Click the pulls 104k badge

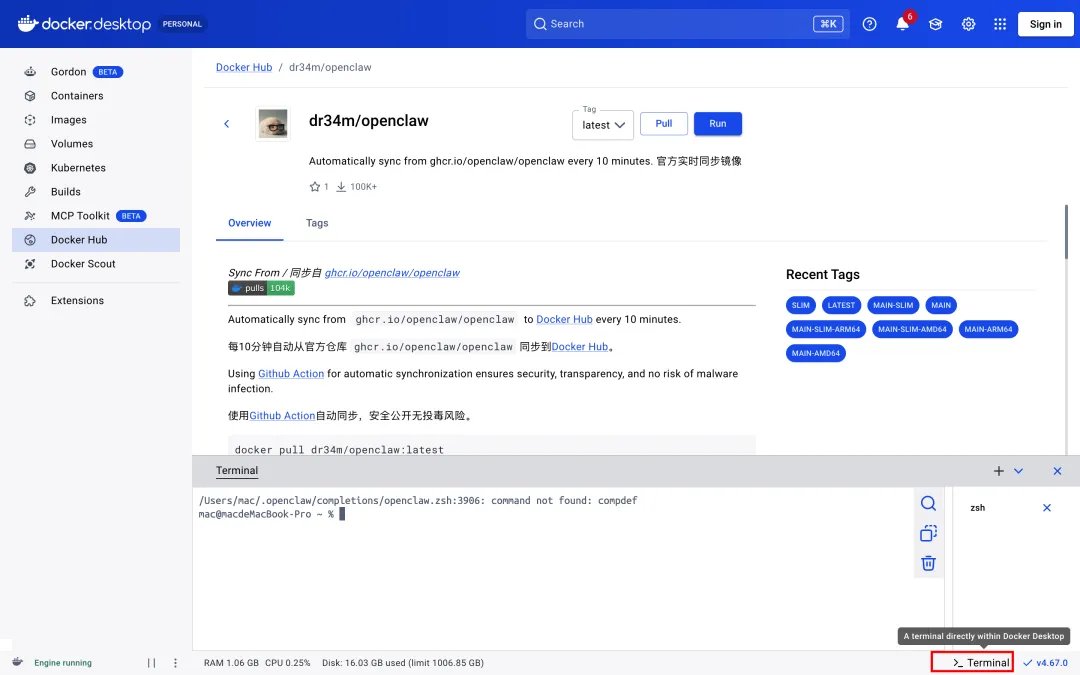[x=261, y=288]
